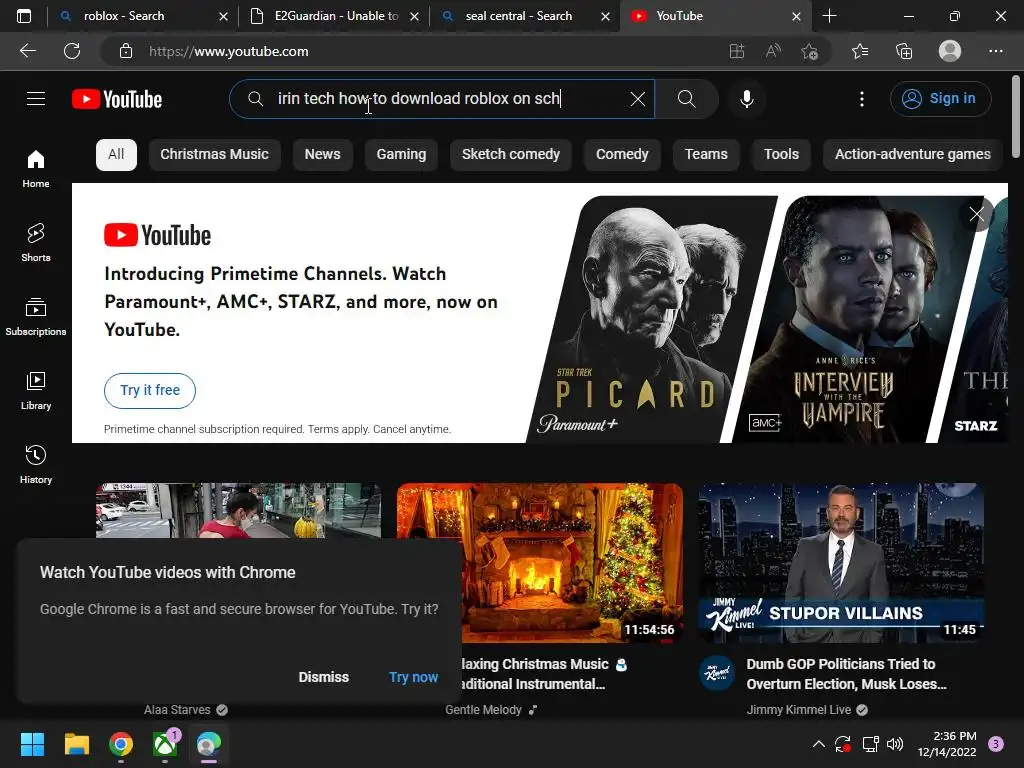Screen dimensions: 1024x768
Task: Open Edge Collections
Action: coord(904,51)
